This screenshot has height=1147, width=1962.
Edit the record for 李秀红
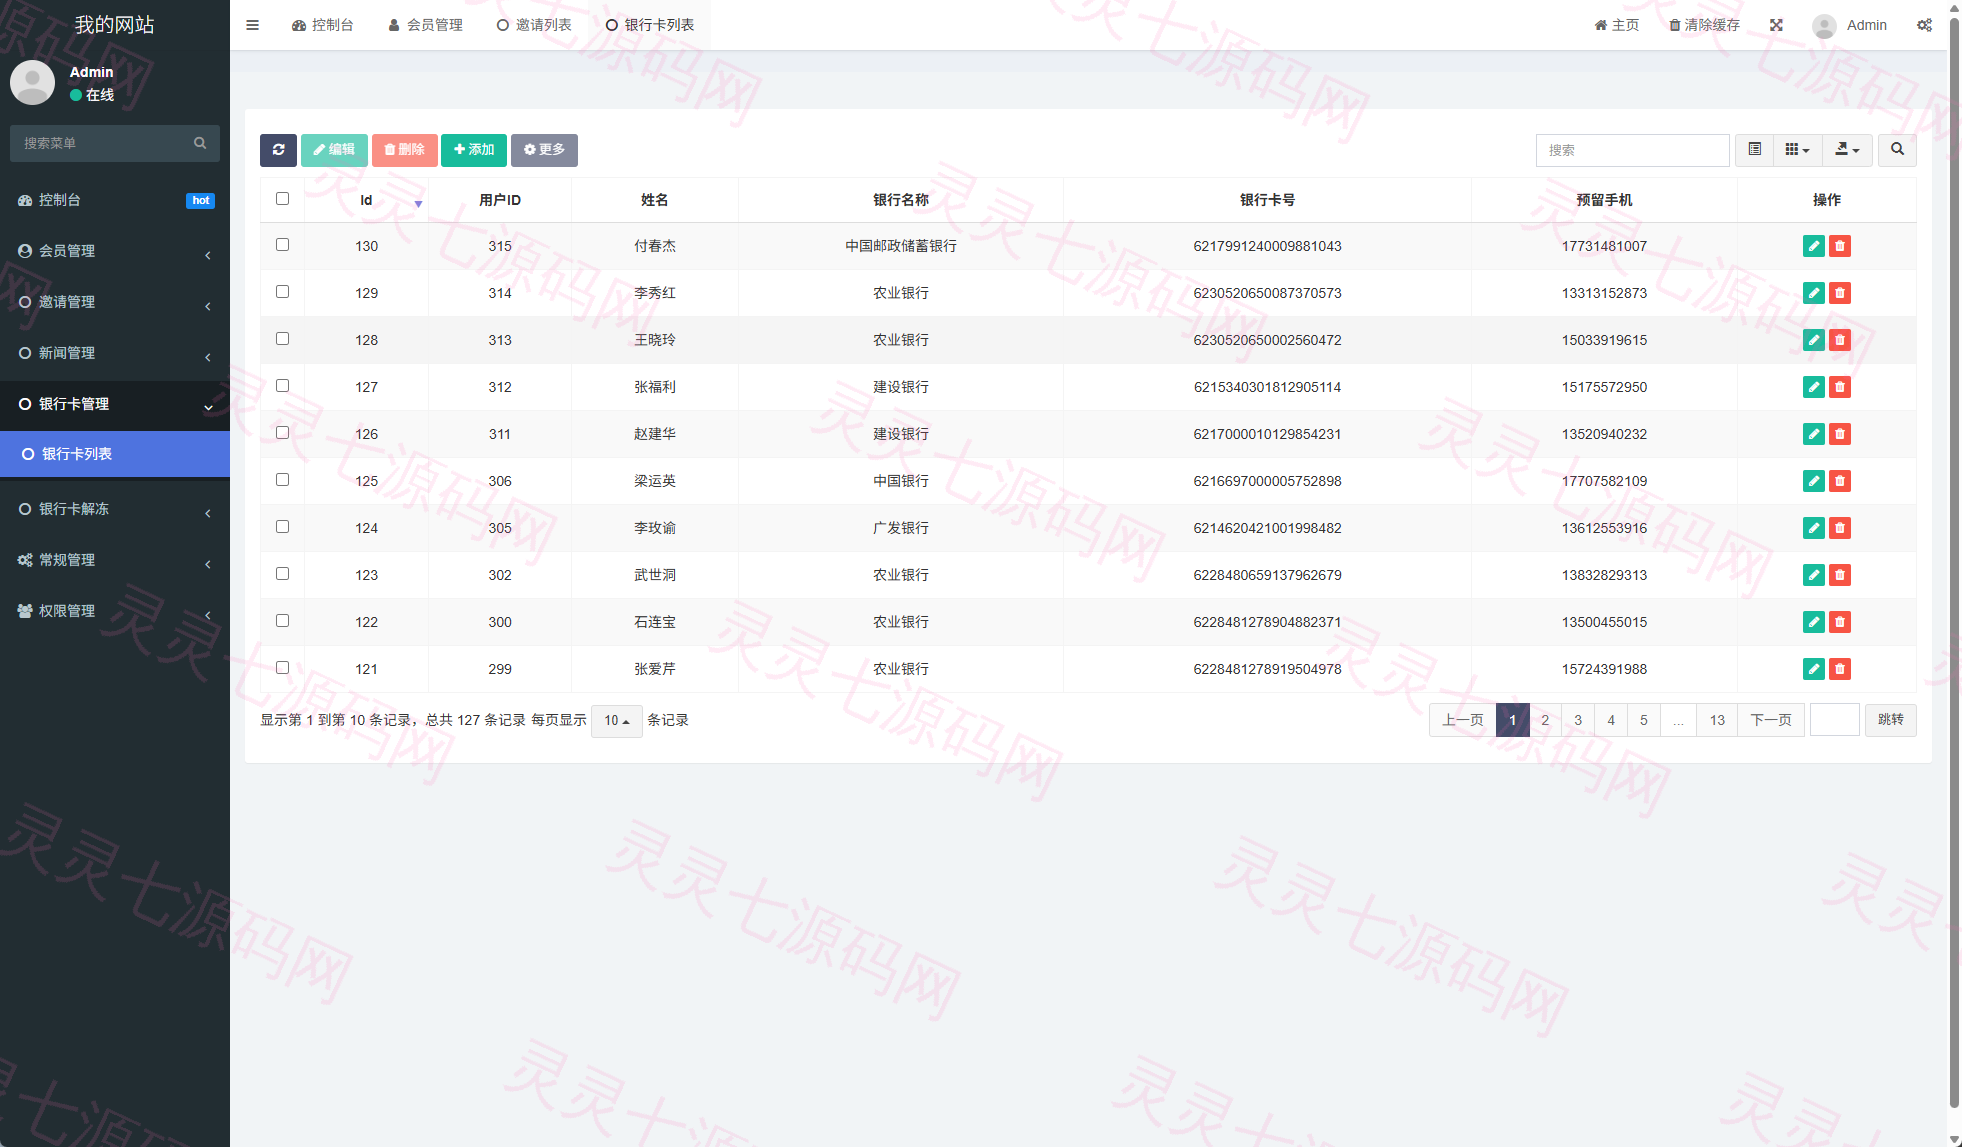pyautogui.click(x=1813, y=293)
